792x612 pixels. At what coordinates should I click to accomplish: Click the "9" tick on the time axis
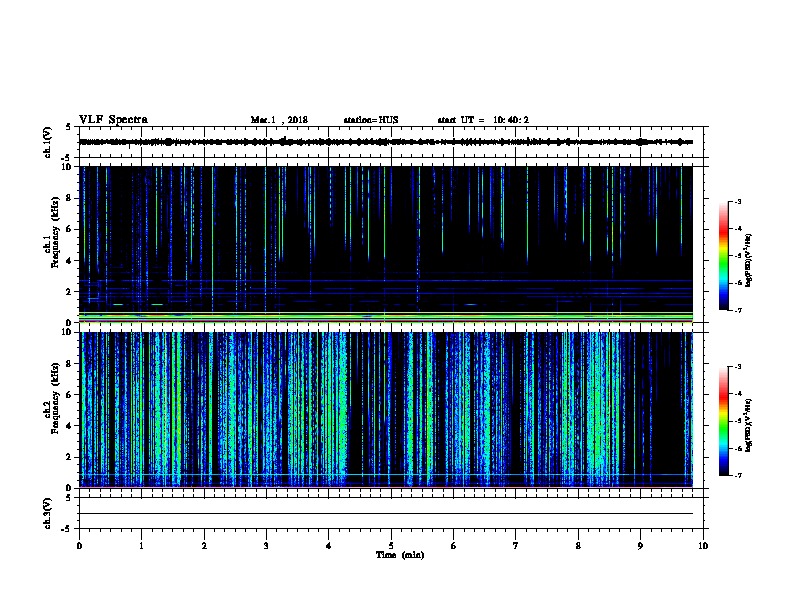point(640,545)
